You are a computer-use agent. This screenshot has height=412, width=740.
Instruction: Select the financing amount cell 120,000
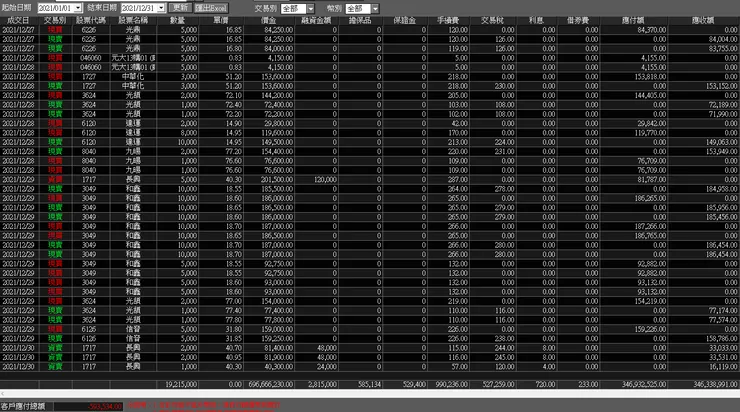316,179
